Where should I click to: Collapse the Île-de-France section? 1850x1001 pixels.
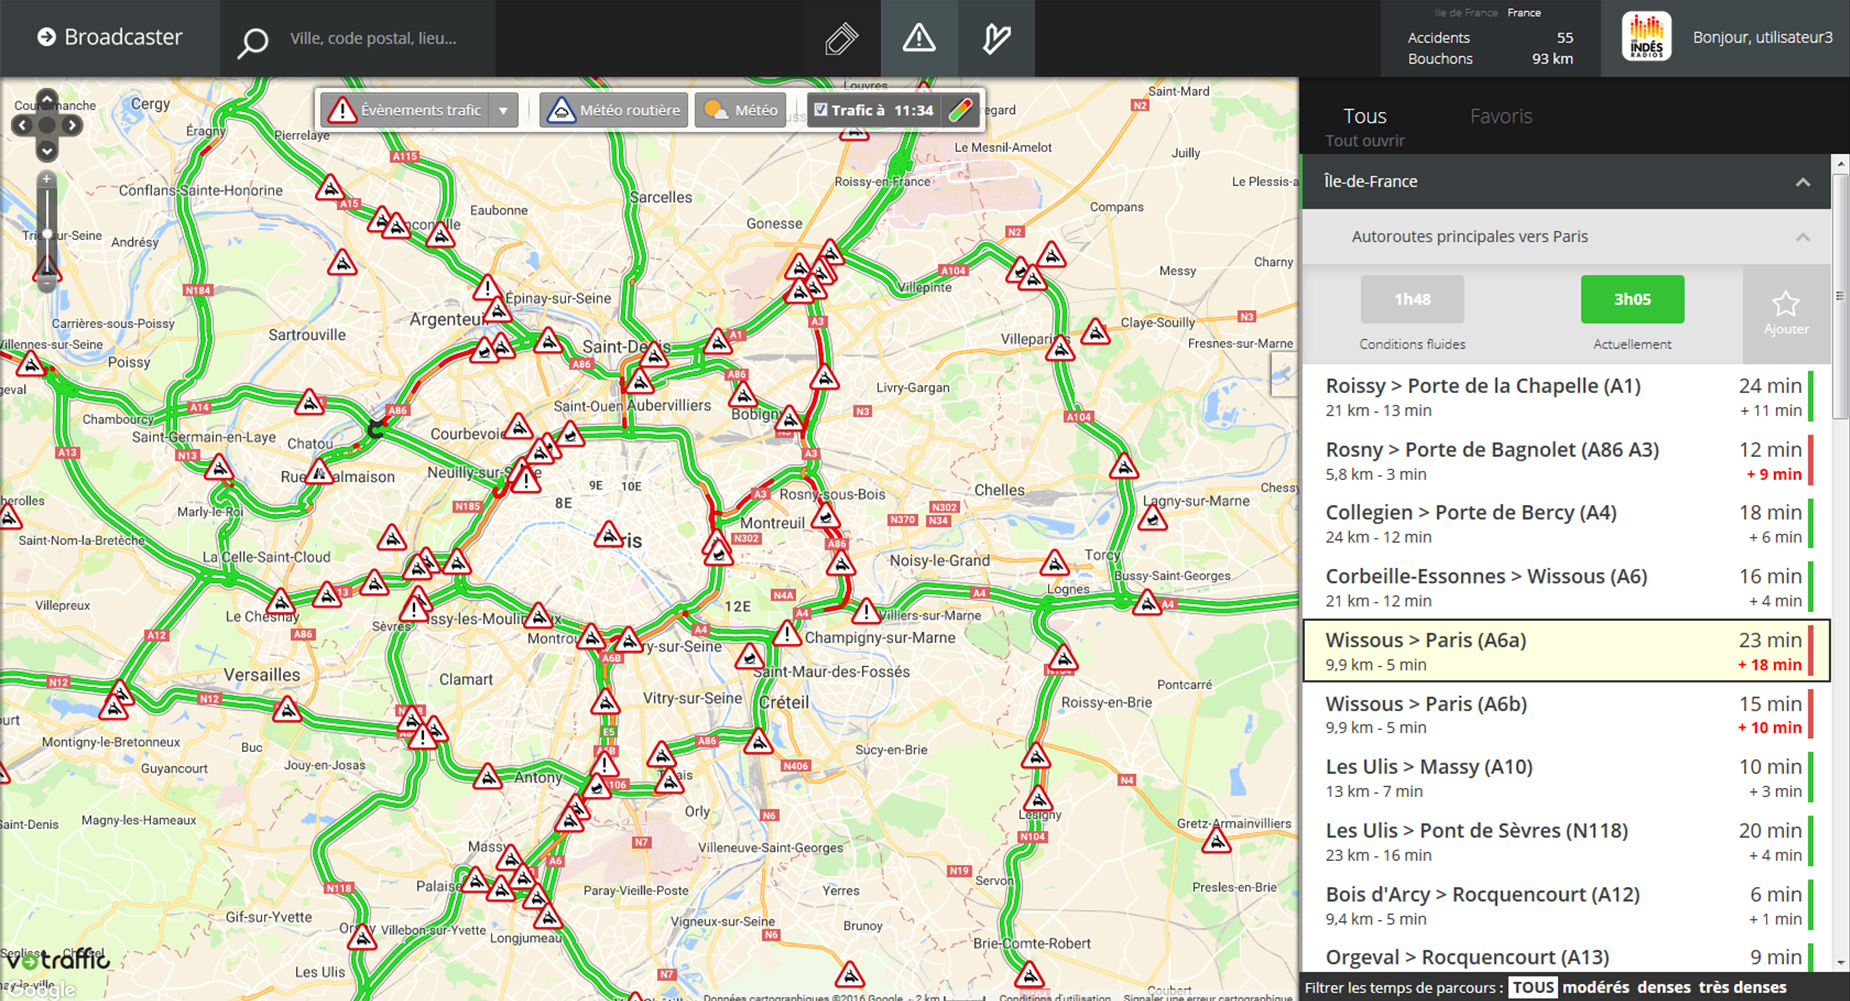click(x=1802, y=182)
